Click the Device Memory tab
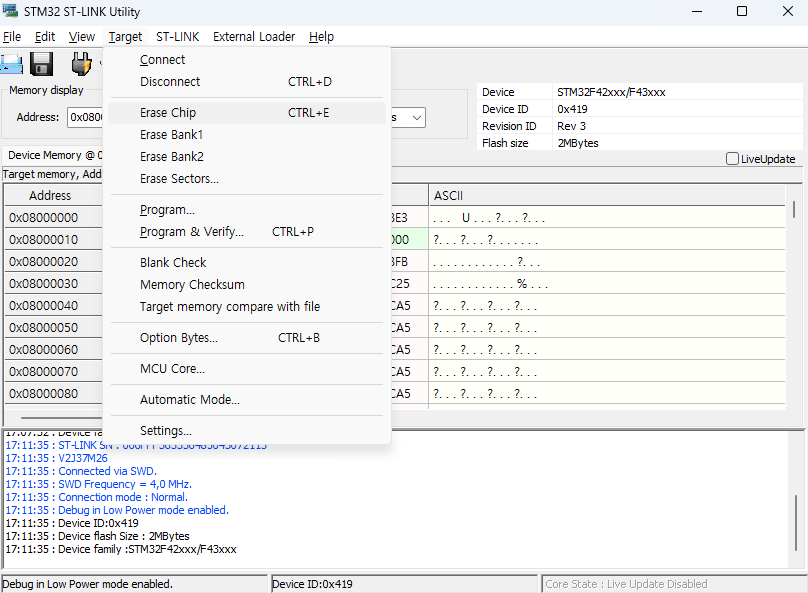The height and width of the screenshot is (593, 808). click(x=53, y=155)
